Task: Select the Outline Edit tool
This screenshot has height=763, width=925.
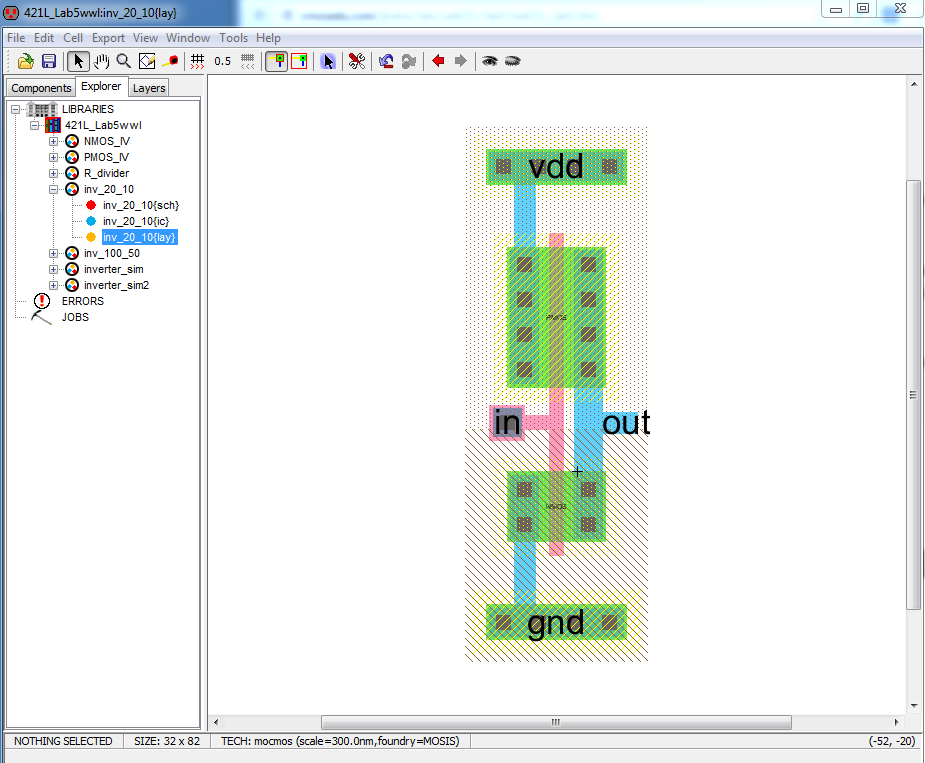Action: [147, 61]
